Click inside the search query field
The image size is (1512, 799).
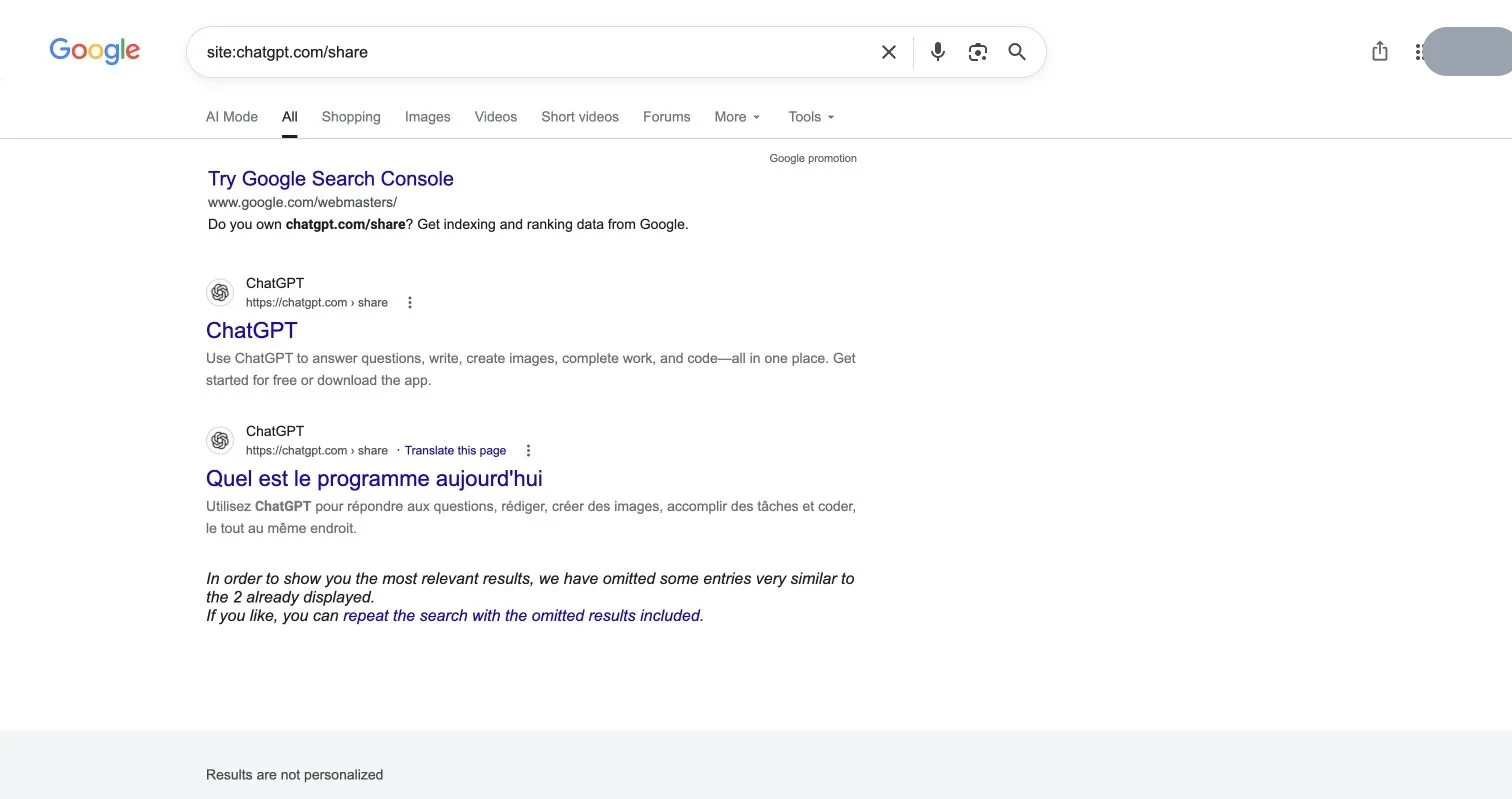(535, 52)
